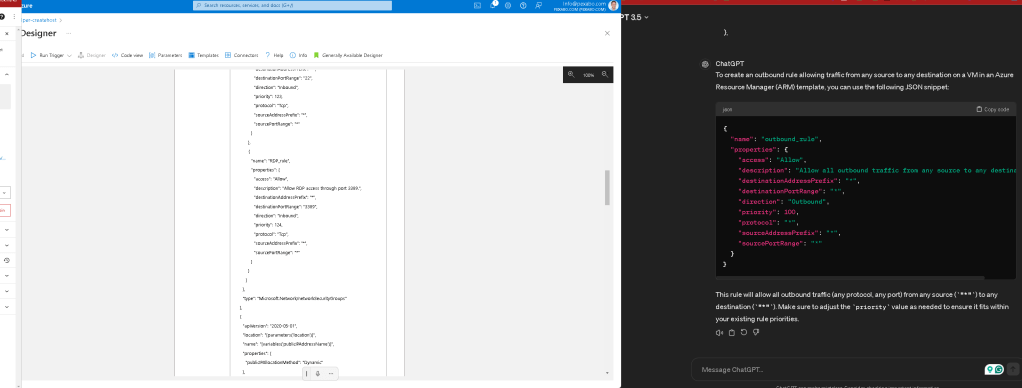Image resolution: width=1022 pixels, height=388 pixels.
Task: Click the Azure search resources box
Action: pos(293,5)
